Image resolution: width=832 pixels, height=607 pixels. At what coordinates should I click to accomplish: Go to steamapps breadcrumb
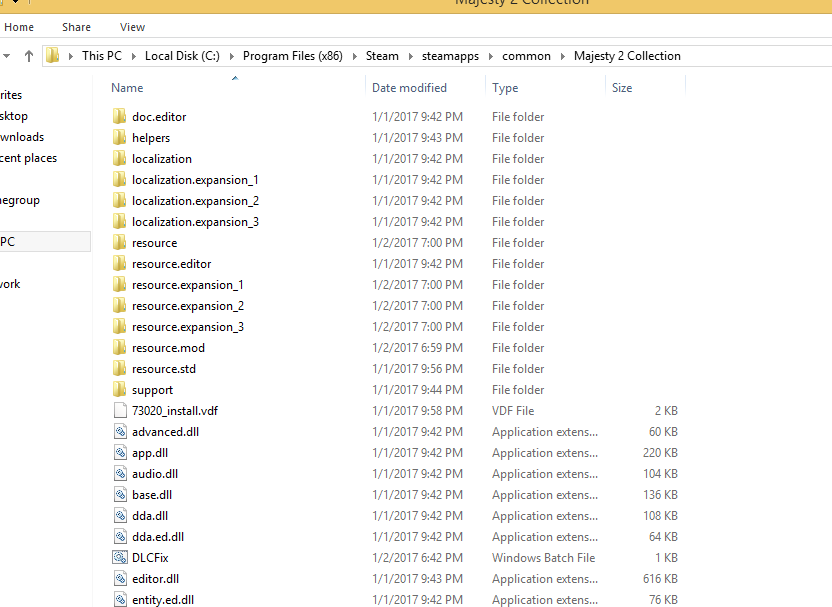[450, 56]
